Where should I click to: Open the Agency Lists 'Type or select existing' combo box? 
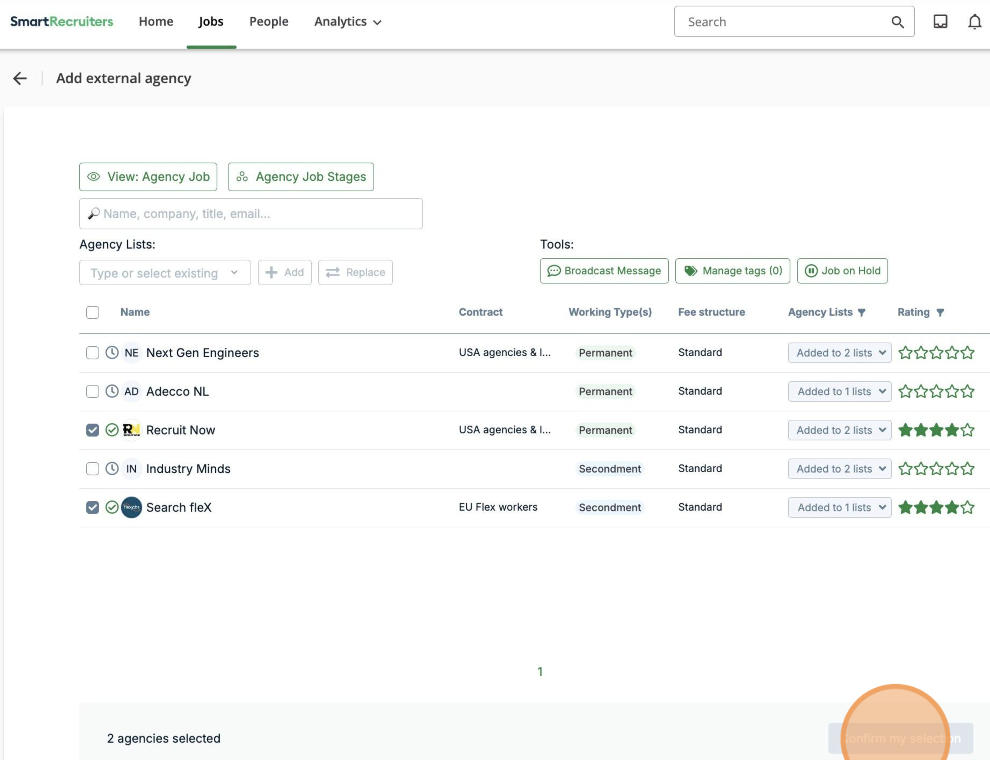tap(165, 273)
